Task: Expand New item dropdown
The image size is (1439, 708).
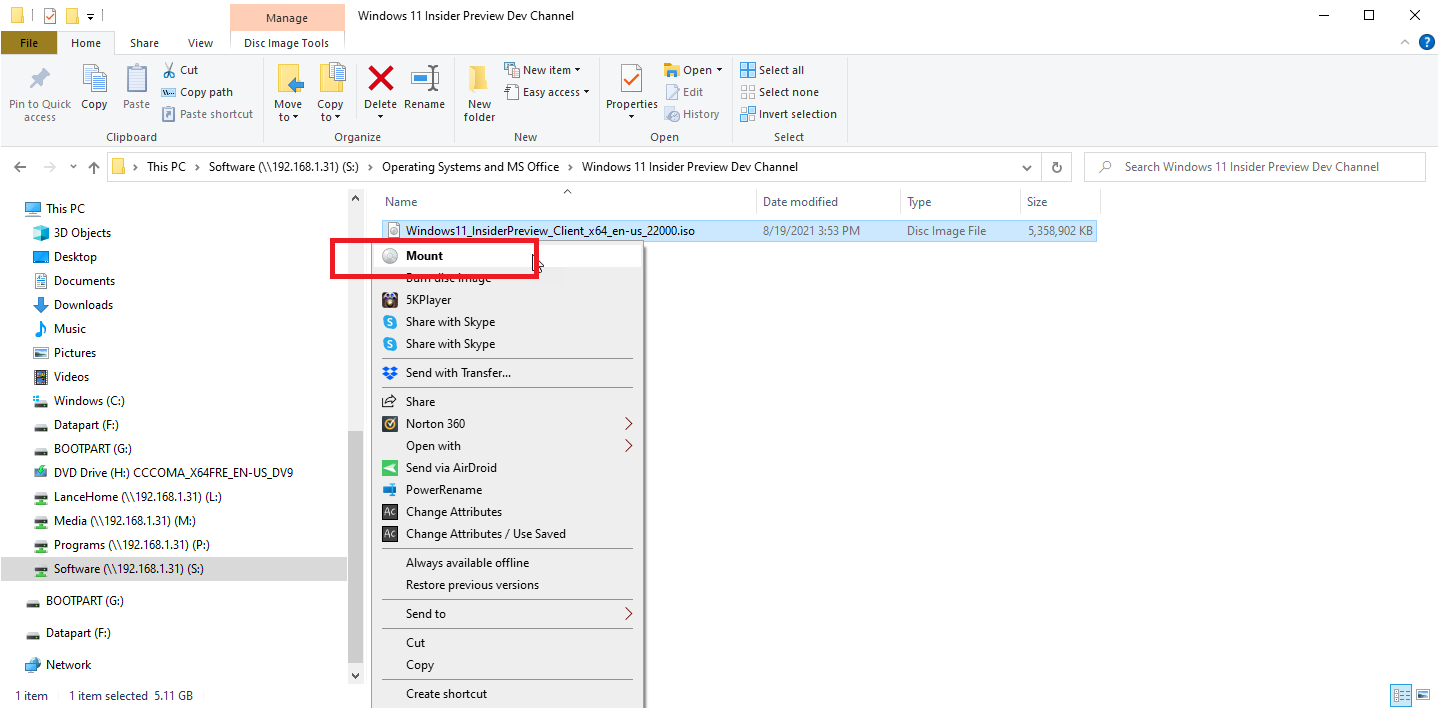Action: click(577, 70)
